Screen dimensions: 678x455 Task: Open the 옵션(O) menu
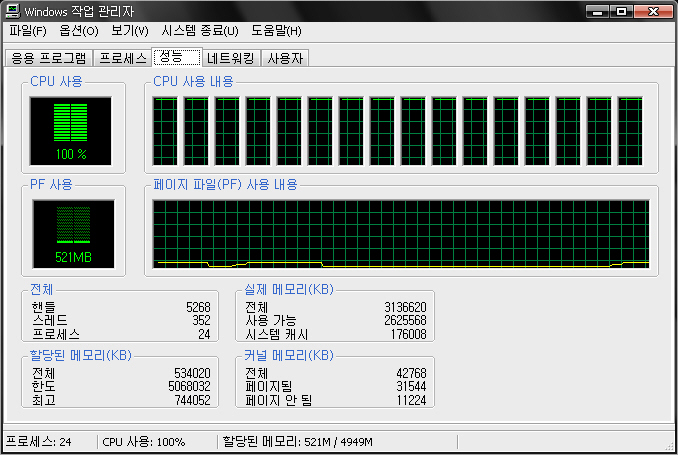click(x=79, y=31)
